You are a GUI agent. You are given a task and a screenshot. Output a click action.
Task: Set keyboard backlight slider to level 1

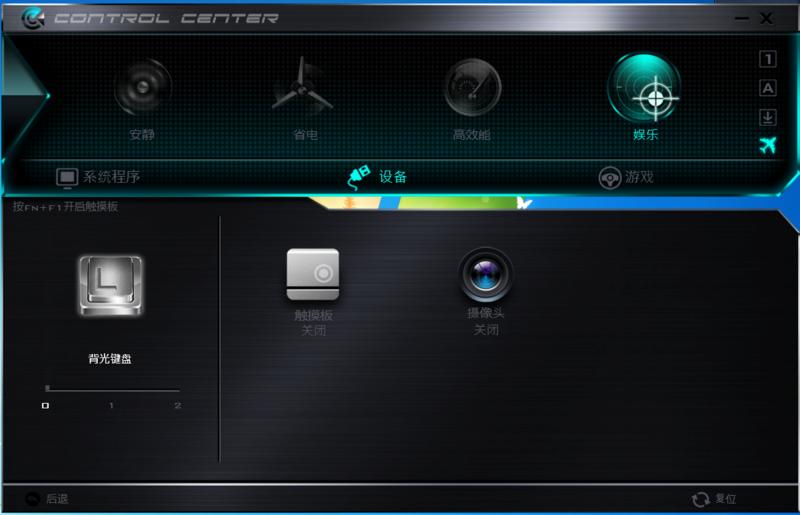pos(111,389)
